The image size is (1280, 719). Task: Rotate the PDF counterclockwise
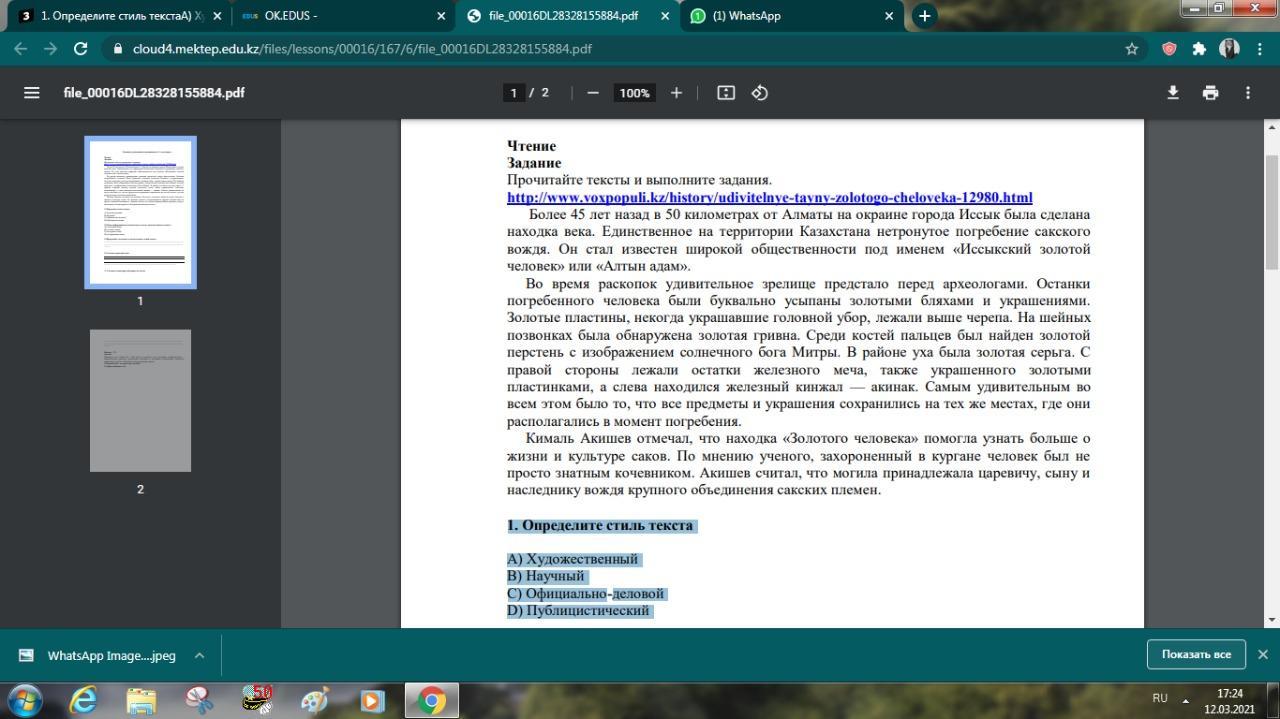pos(760,93)
